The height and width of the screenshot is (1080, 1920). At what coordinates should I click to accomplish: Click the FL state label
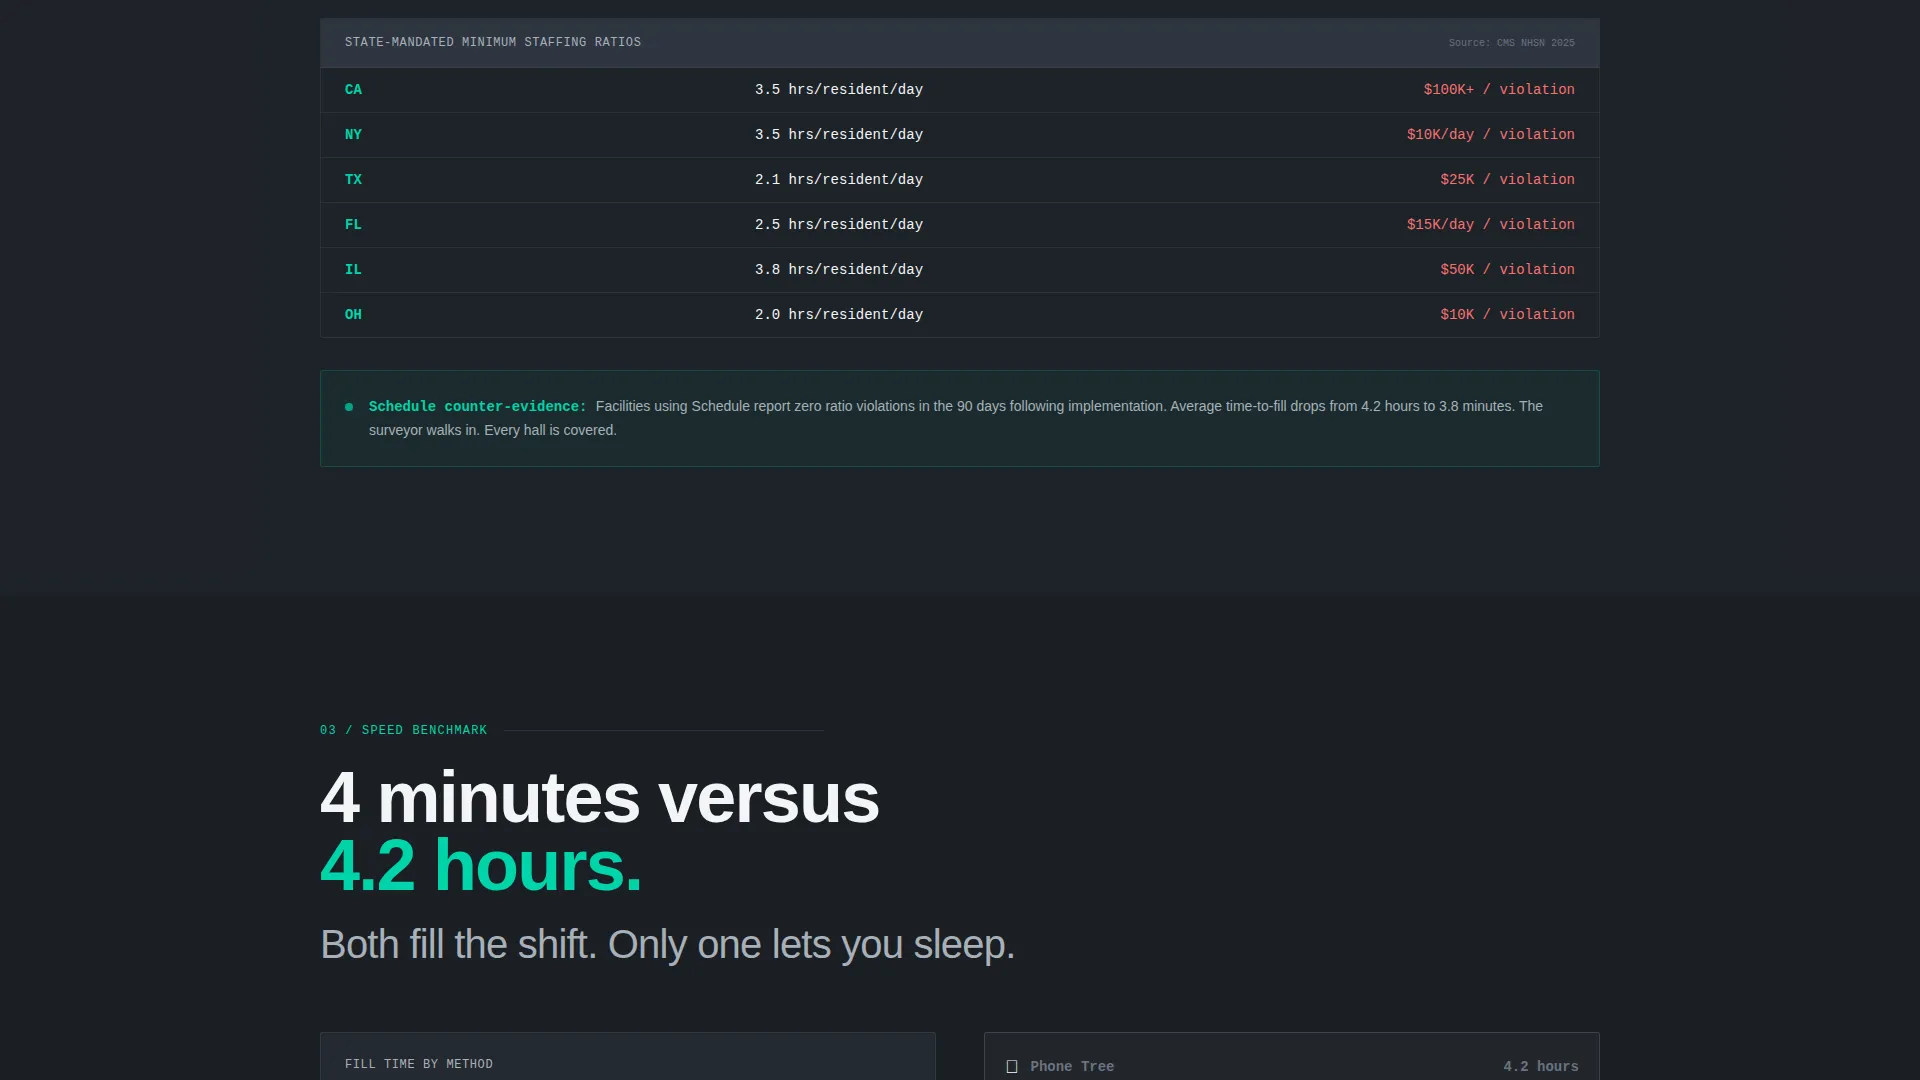click(x=353, y=225)
